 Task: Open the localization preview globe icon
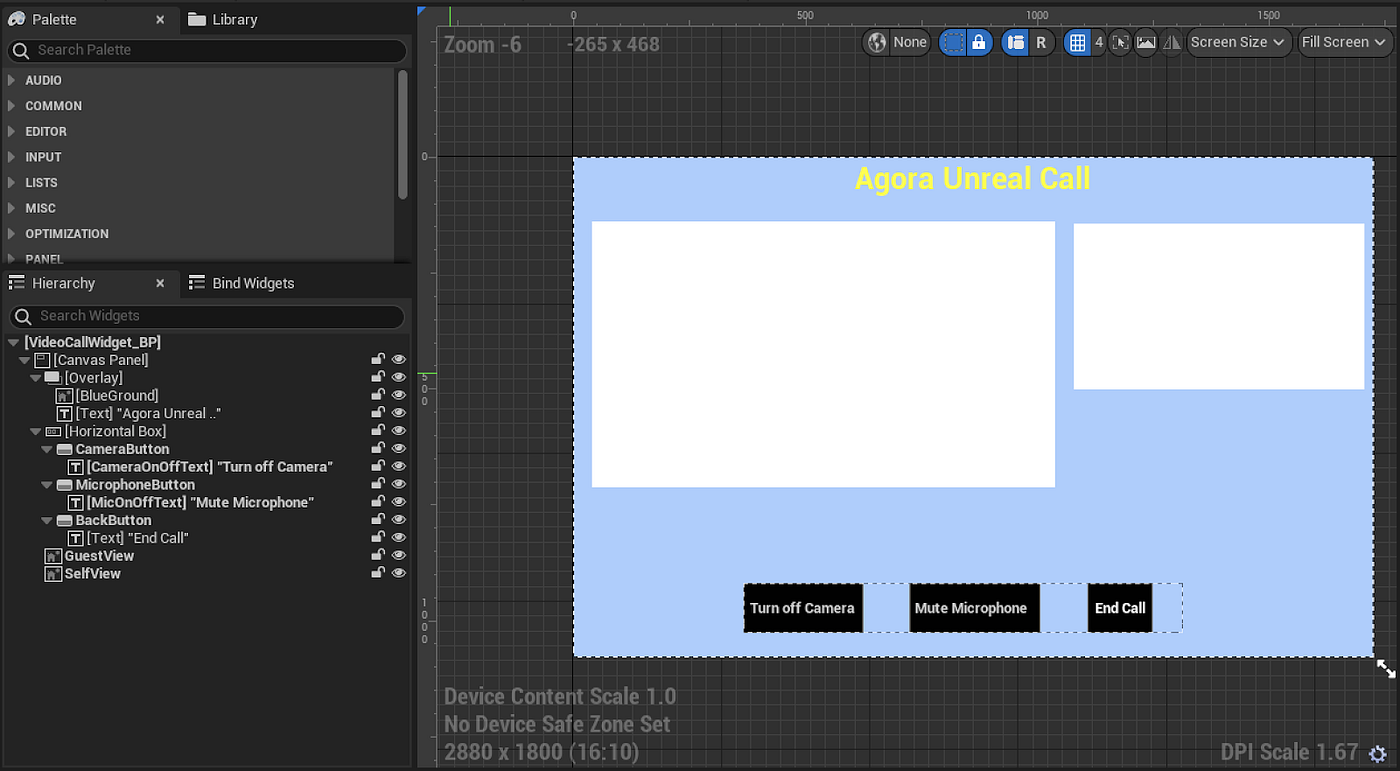click(x=877, y=42)
